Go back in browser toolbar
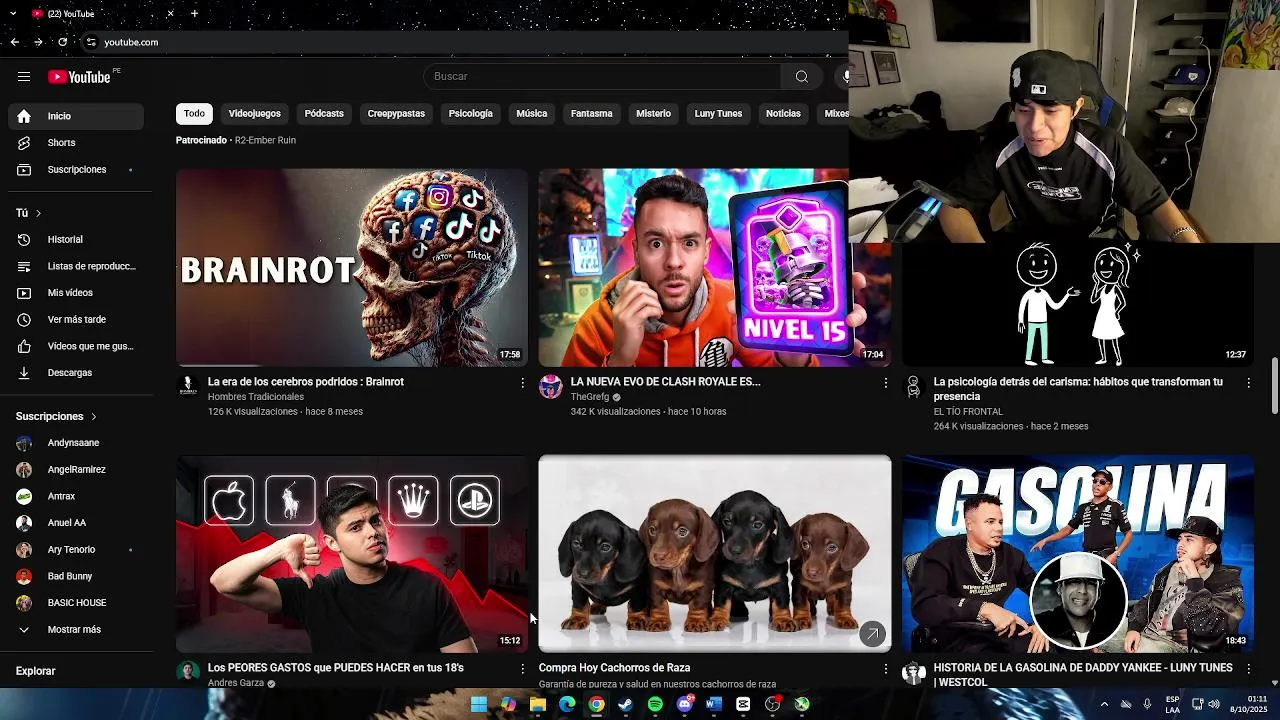 click(14, 42)
